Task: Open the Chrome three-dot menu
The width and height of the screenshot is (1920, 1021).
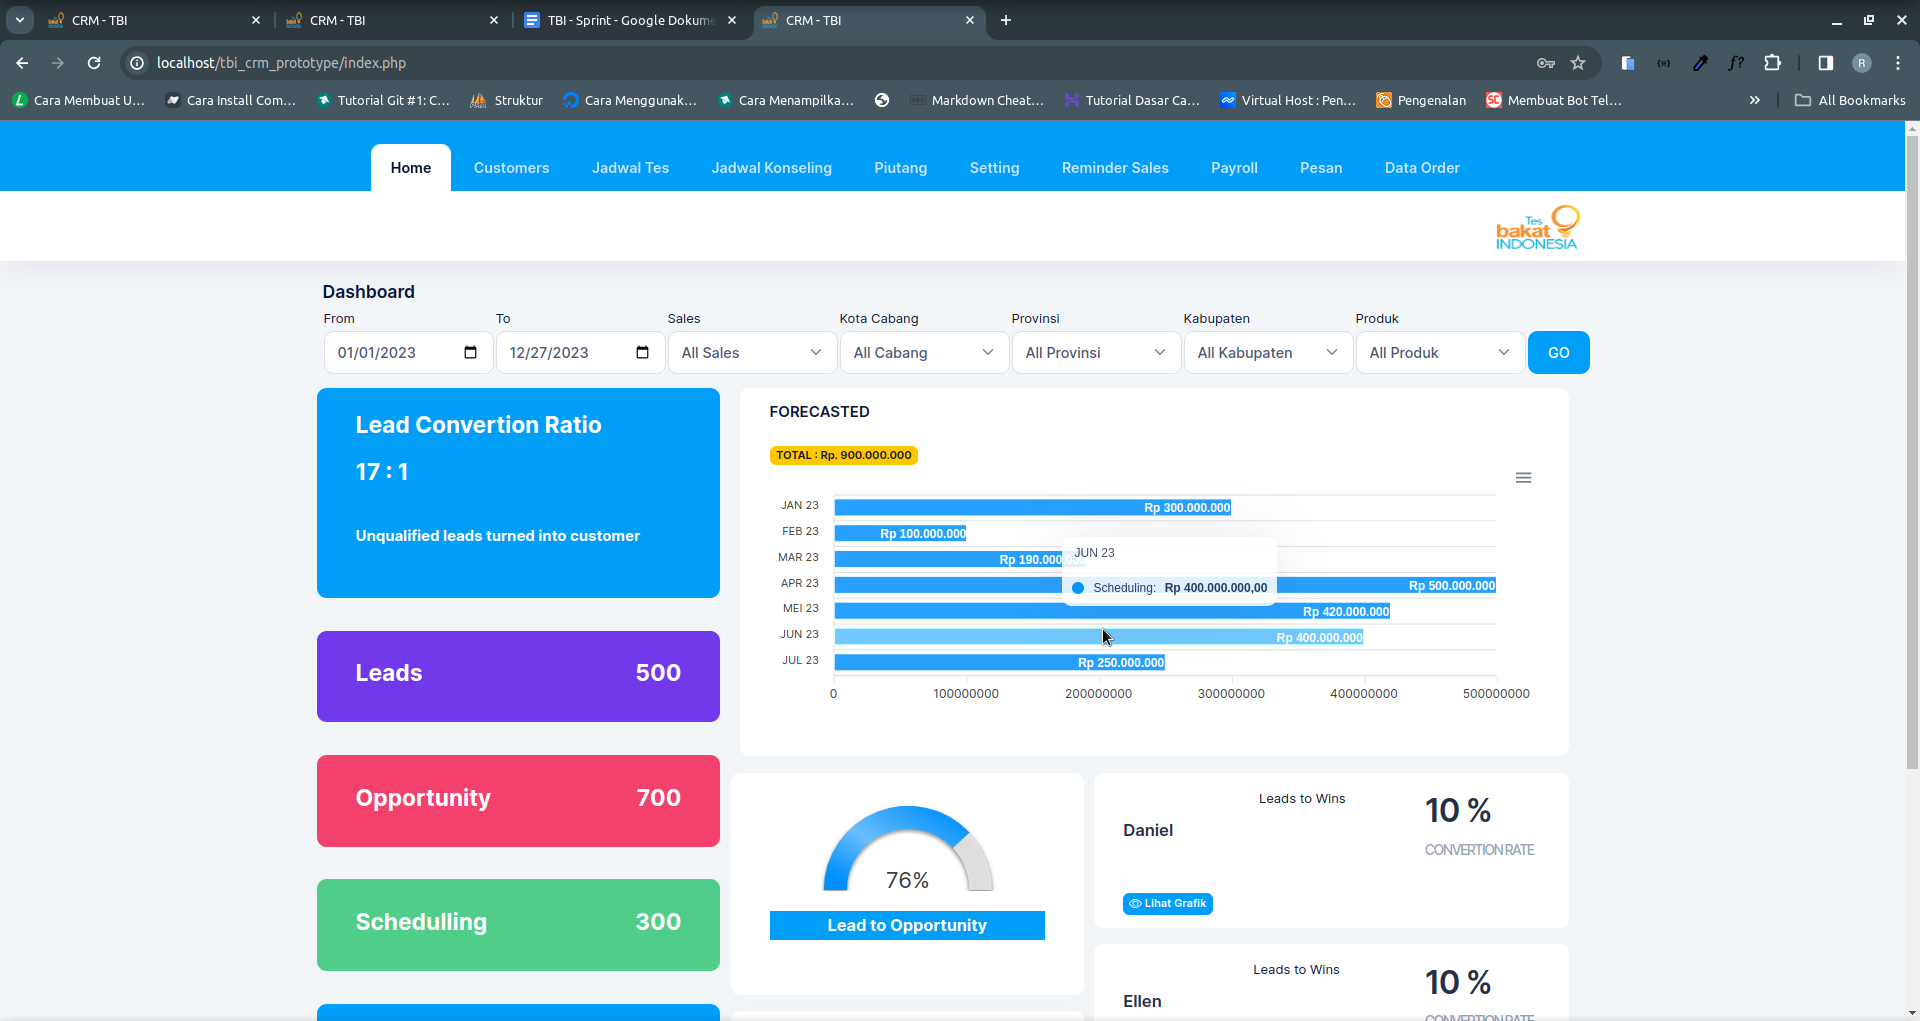Action: coord(1898,63)
